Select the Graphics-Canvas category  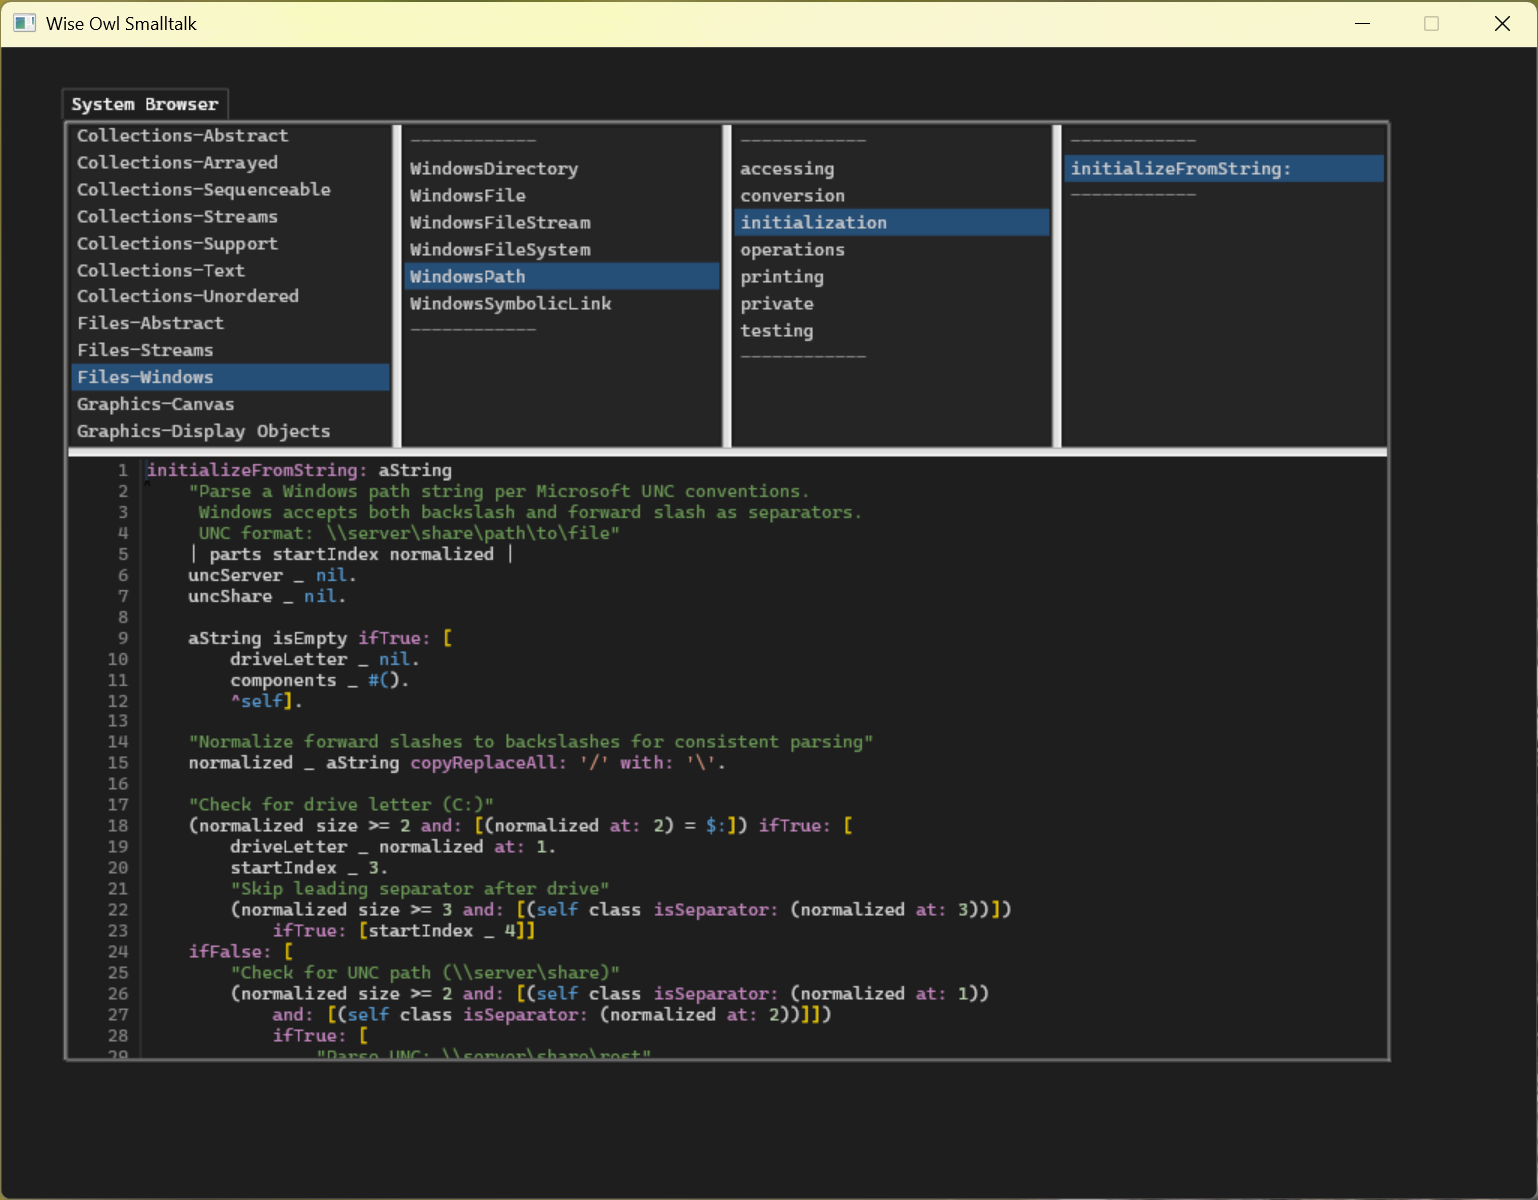[x=155, y=404]
